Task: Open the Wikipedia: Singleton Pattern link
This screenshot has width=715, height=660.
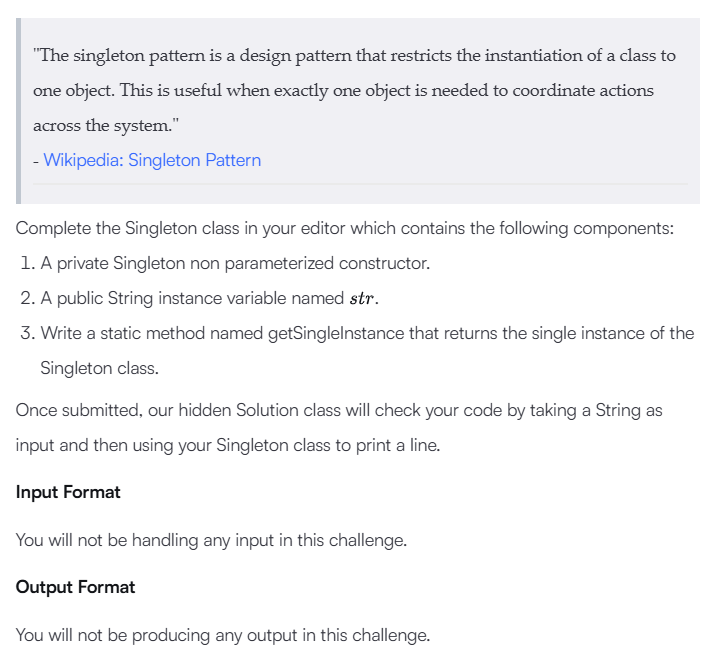Action: (152, 160)
